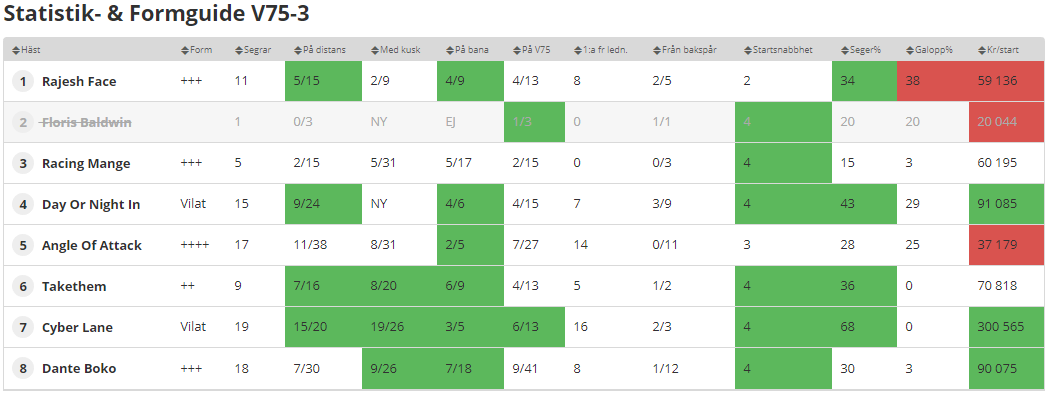Sort by På bana arrow icon
The height and width of the screenshot is (395, 1051).
coord(450,50)
